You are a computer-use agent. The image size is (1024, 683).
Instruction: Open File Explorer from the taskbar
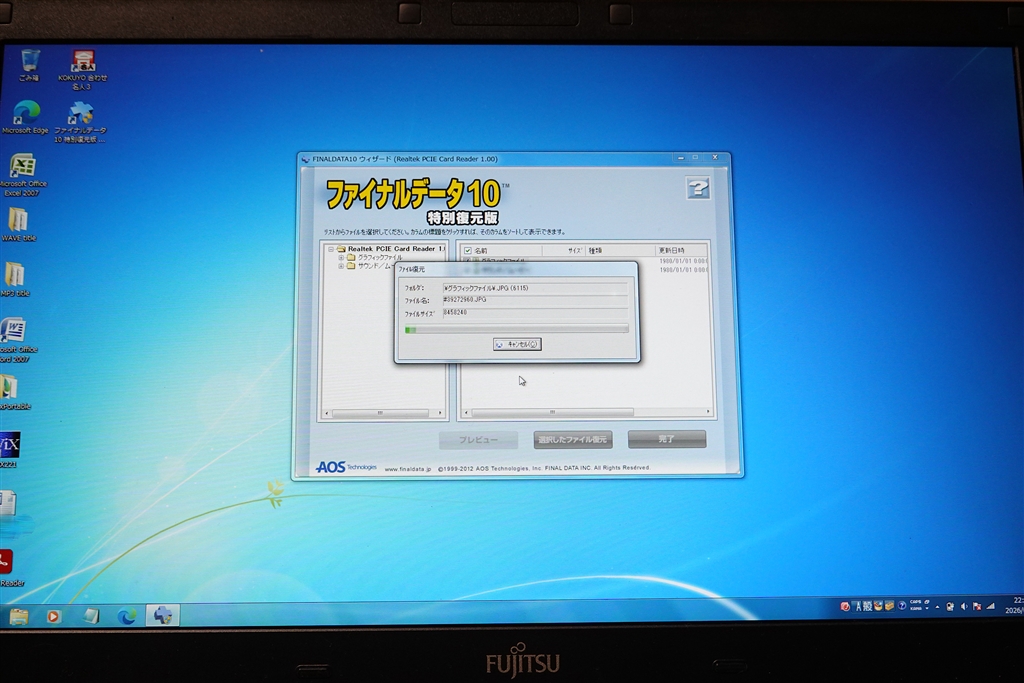tap(19, 616)
